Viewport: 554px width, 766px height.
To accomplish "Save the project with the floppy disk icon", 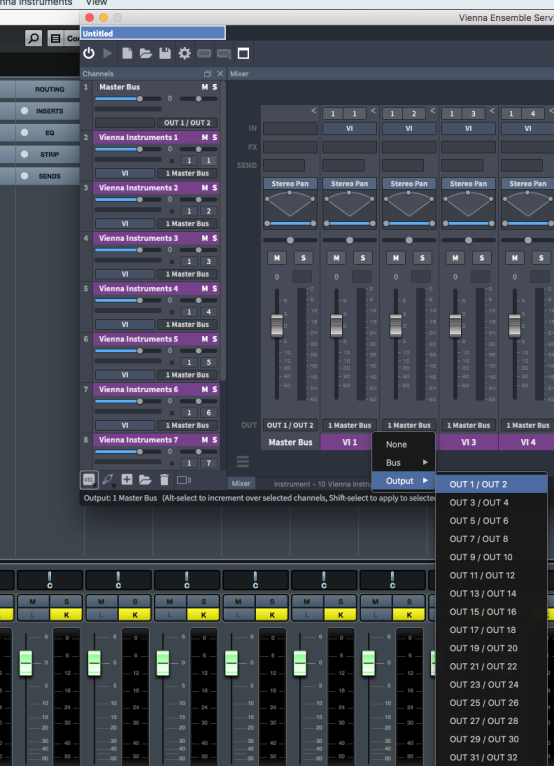I will (x=165, y=53).
